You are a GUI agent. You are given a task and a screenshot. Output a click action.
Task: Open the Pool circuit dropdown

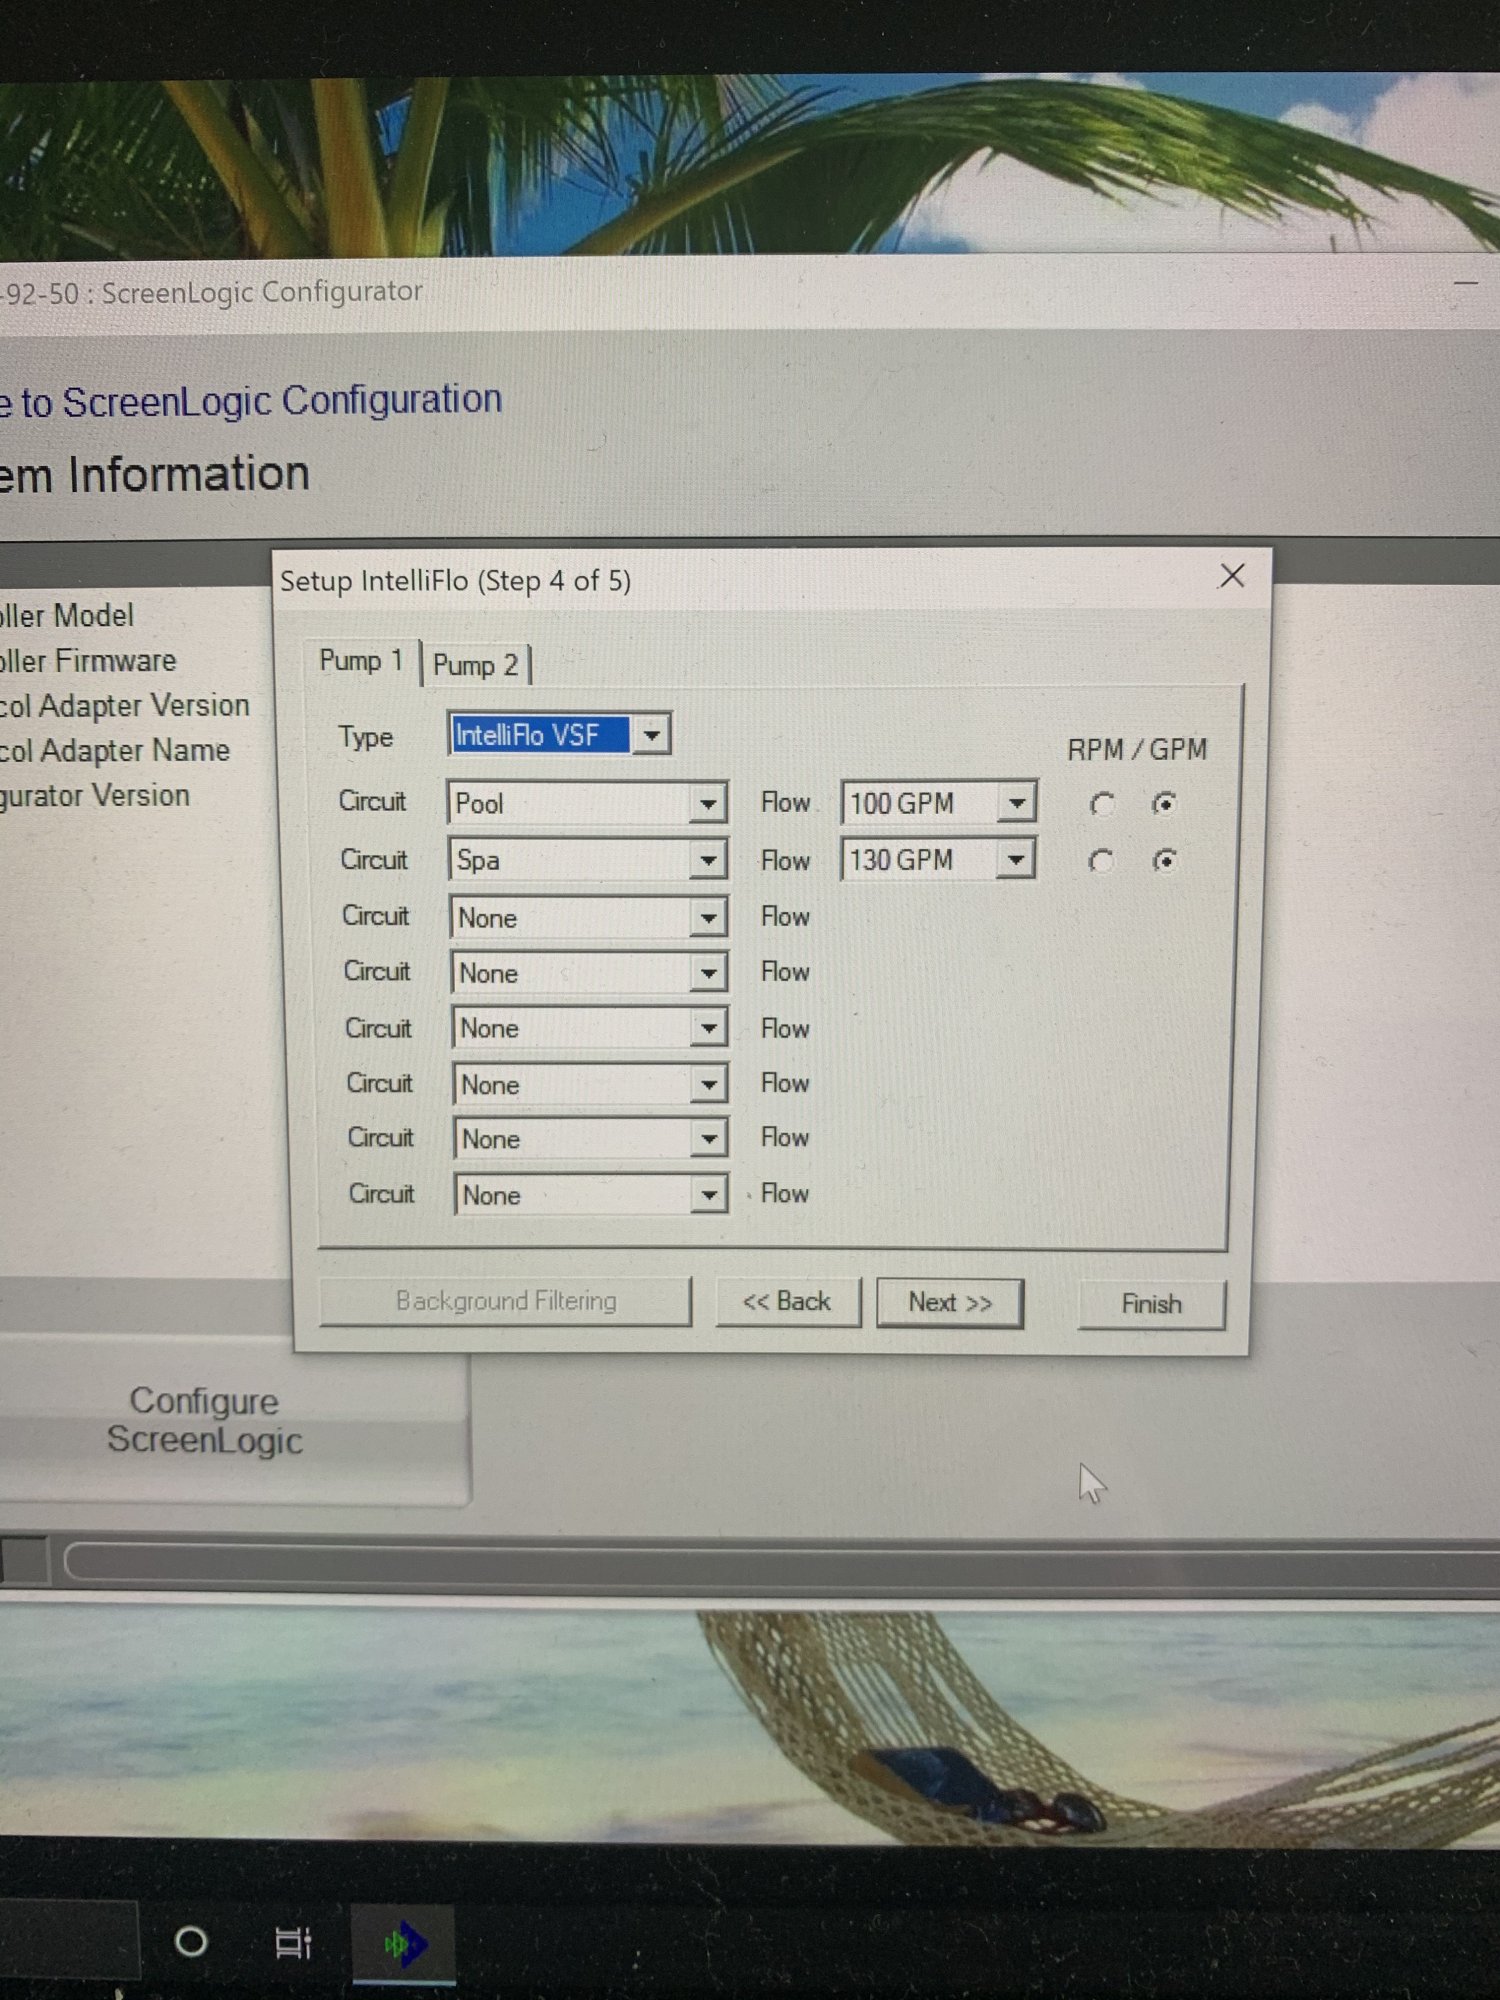coord(586,803)
